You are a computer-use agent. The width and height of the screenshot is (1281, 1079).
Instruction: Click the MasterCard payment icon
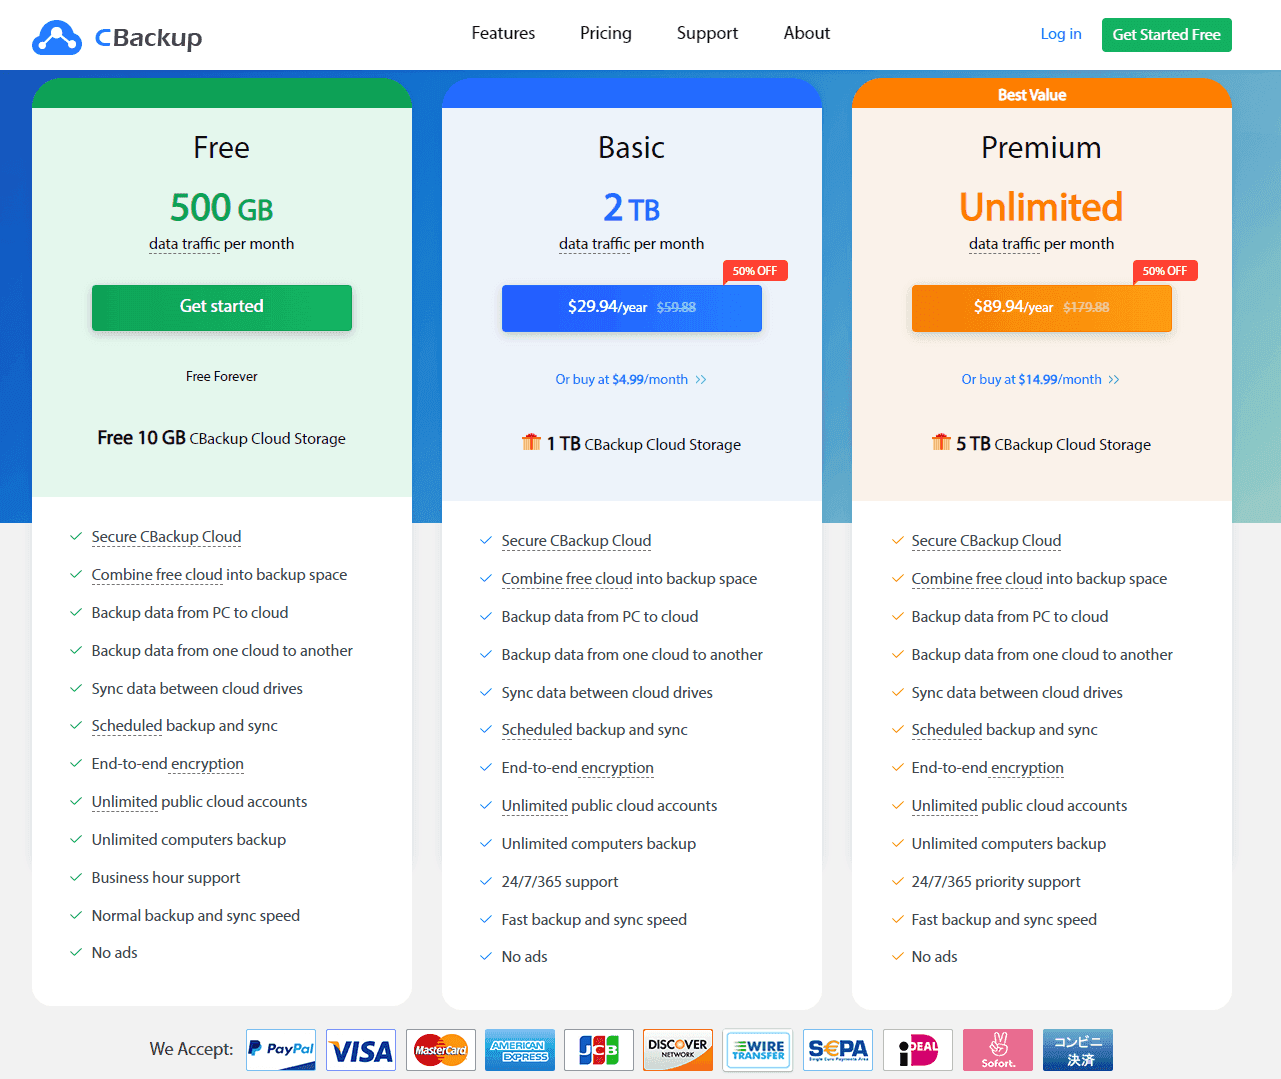440,1050
